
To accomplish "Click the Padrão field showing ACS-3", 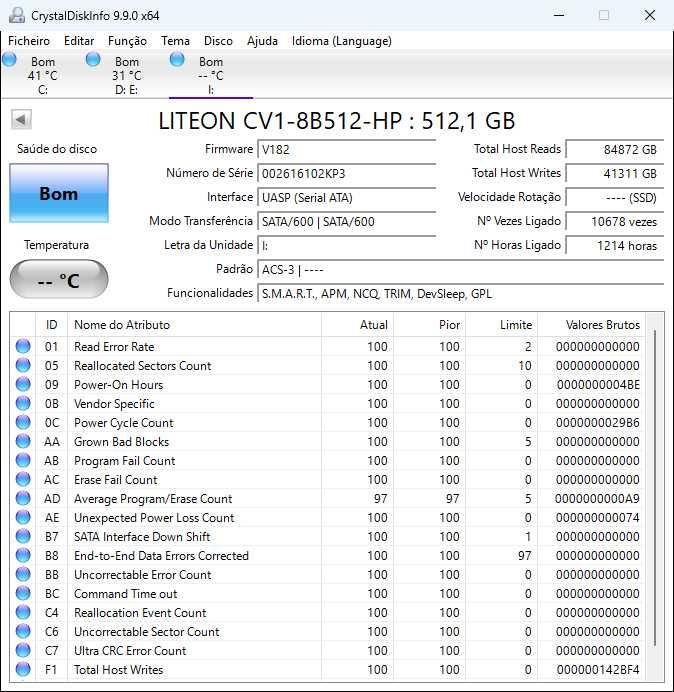I will 460,269.
